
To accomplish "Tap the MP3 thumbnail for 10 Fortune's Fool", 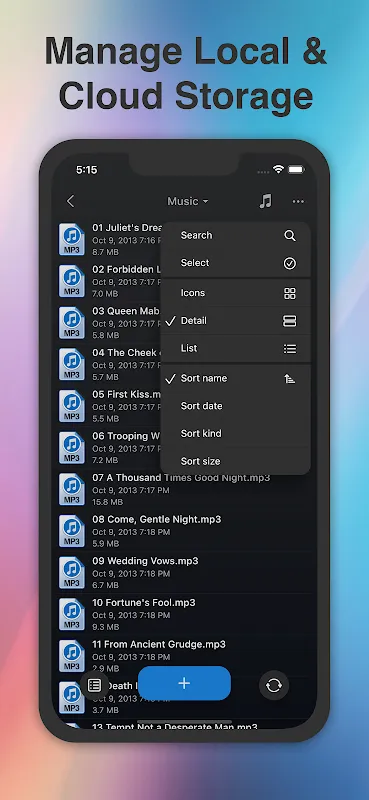I will tap(71, 614).
